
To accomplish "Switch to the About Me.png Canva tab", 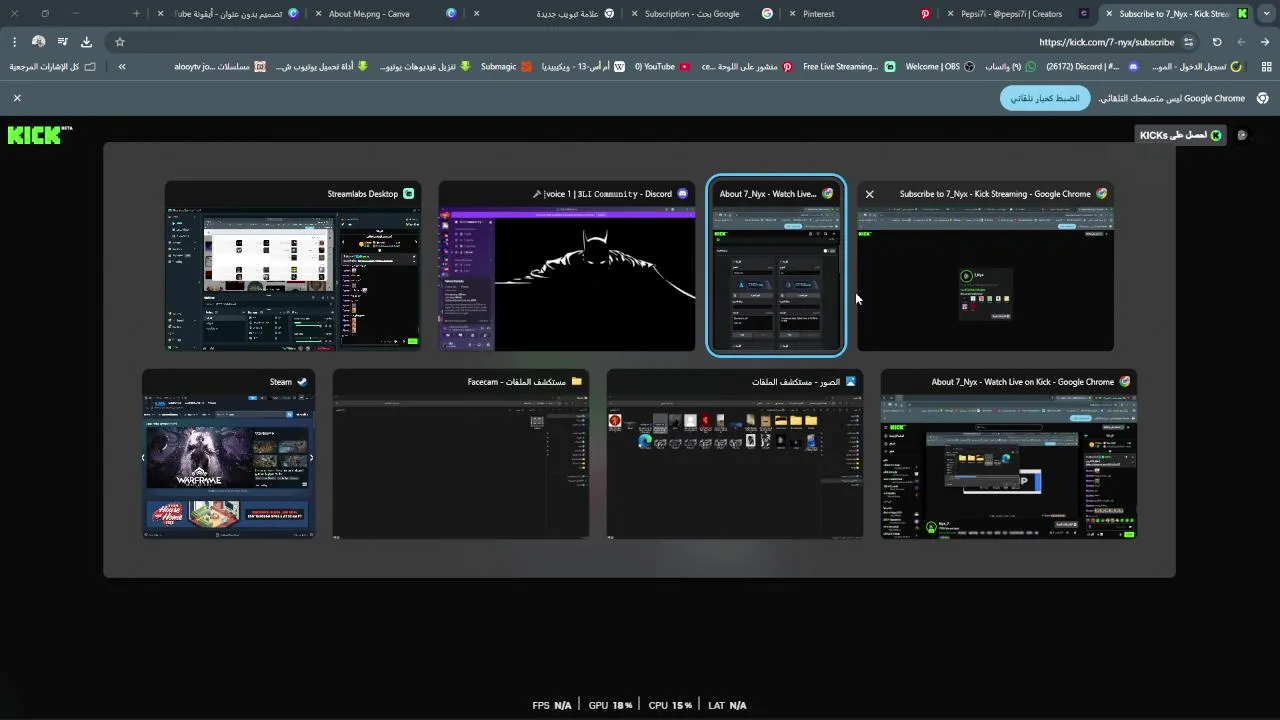I will click(x=385, y=14).
